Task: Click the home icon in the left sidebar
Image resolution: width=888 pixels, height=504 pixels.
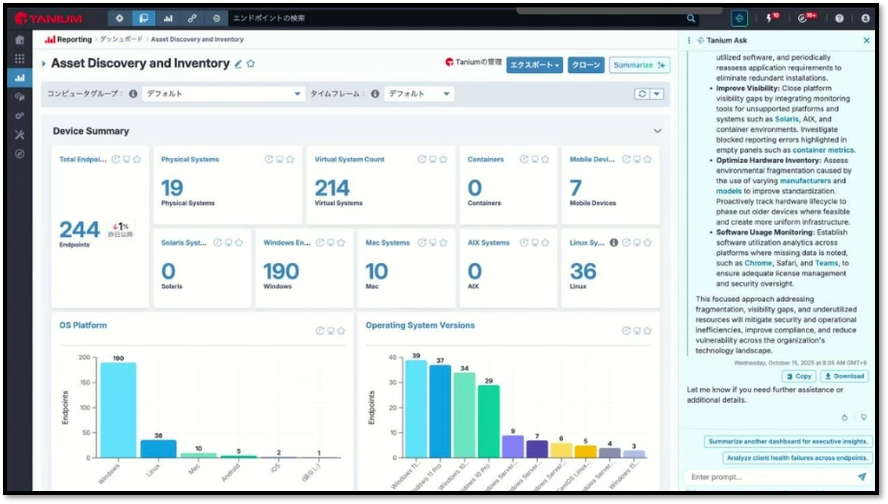Action: [19, 40]
